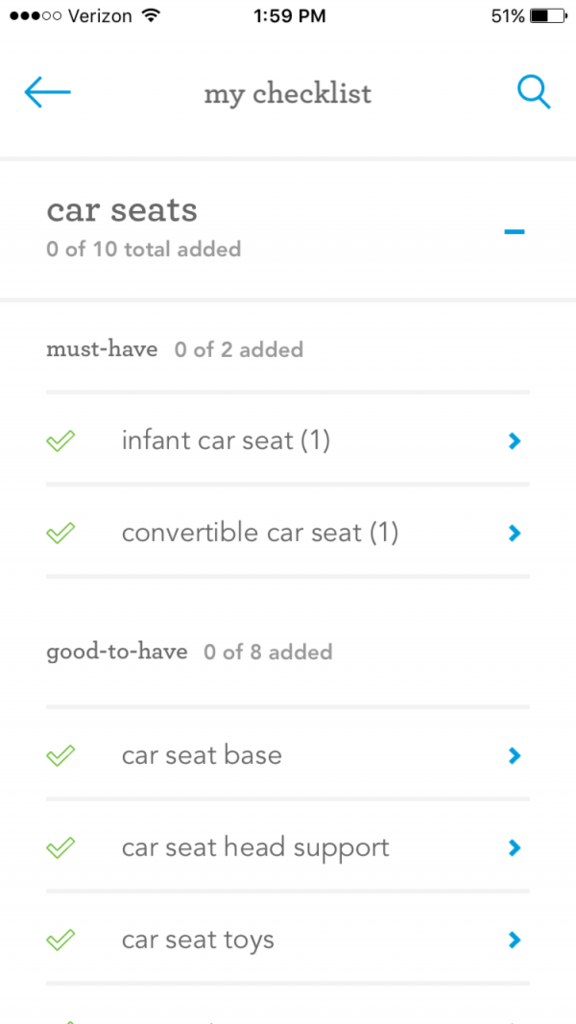The image size is (576, 1024).
Task: Open convertible car seat chevron arrow
Action: click(x=515, y=534)
